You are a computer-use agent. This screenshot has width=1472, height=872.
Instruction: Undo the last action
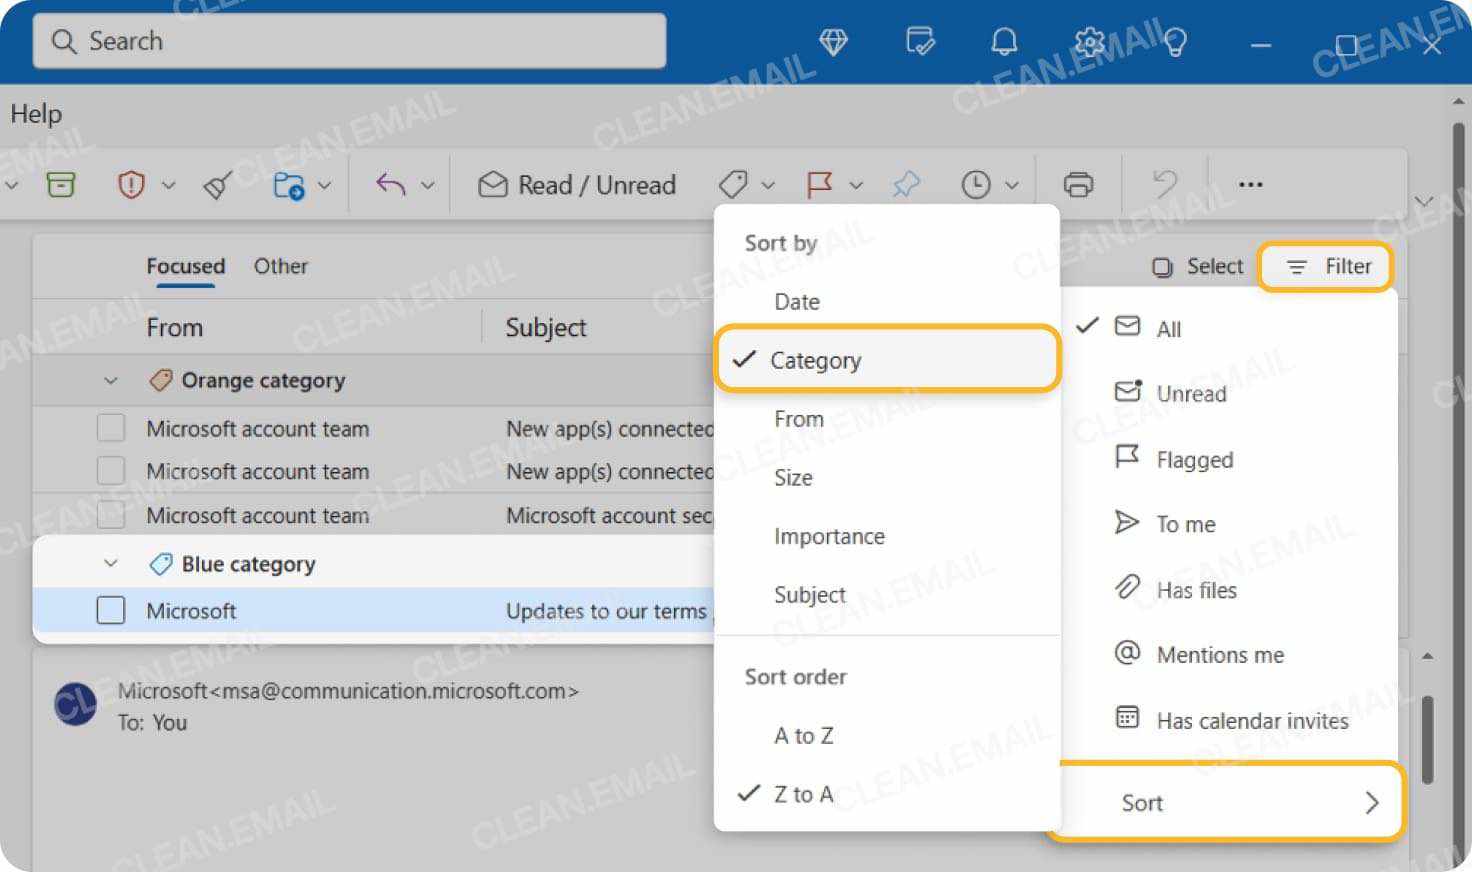1163,184
